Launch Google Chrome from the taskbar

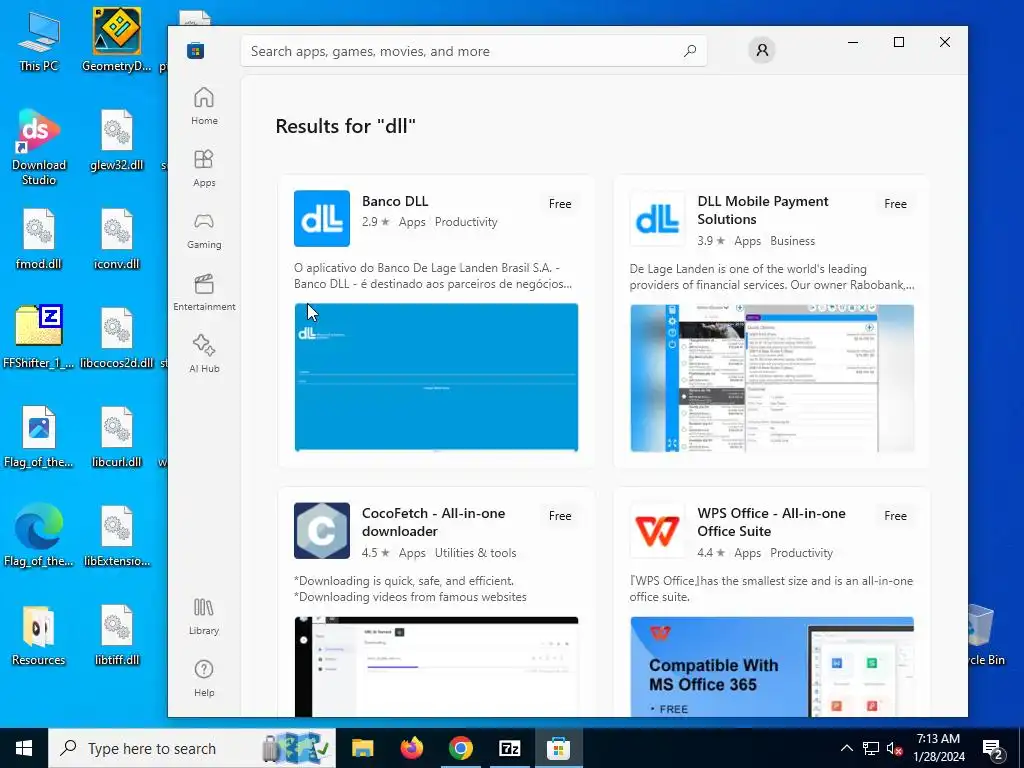pos(460,748)
